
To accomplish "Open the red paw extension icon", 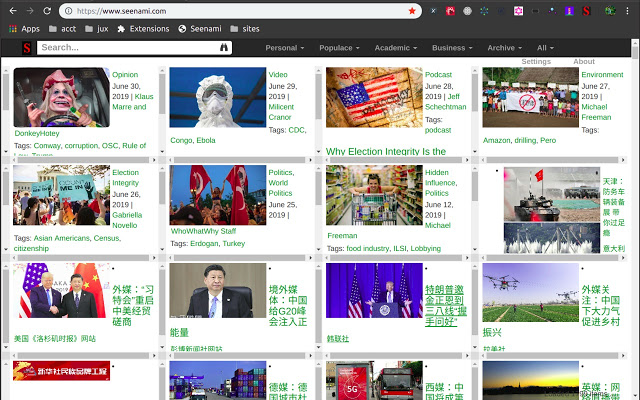I will [450, 11].
